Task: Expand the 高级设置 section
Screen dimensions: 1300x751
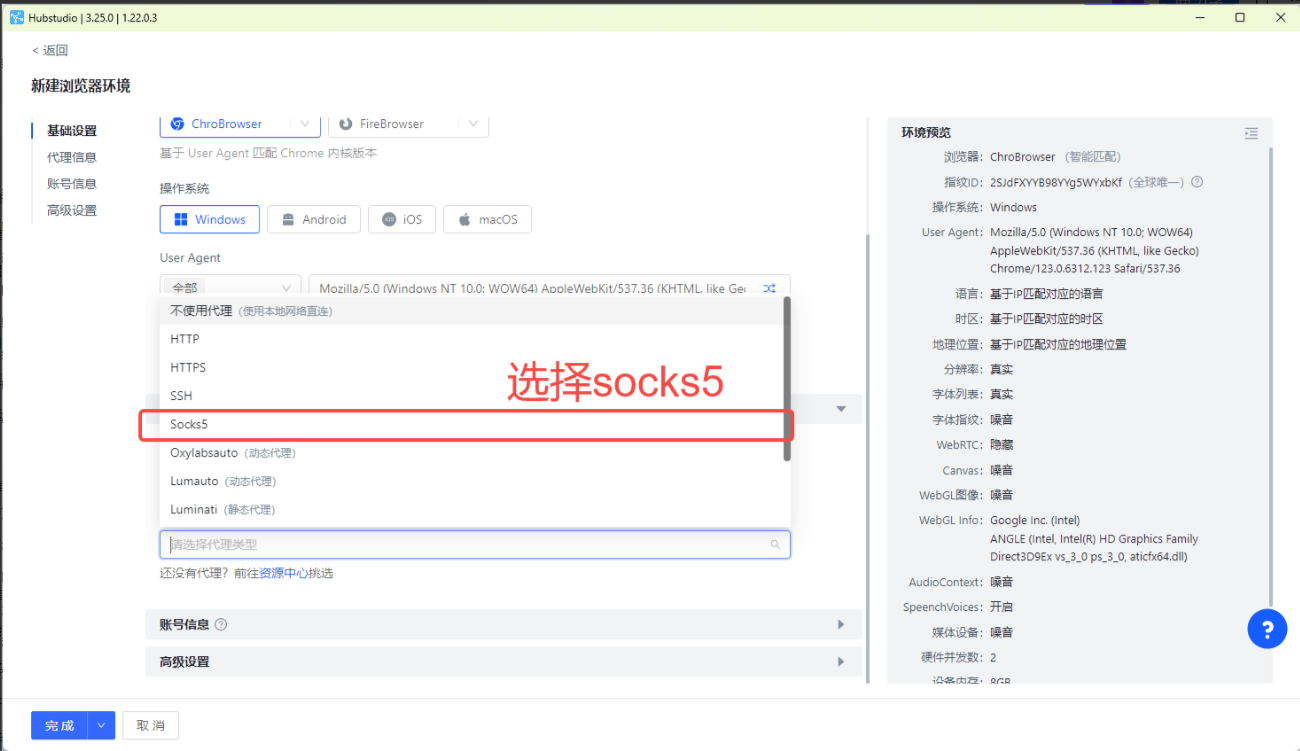Action: pyautogui.click(x=840, y=662)
